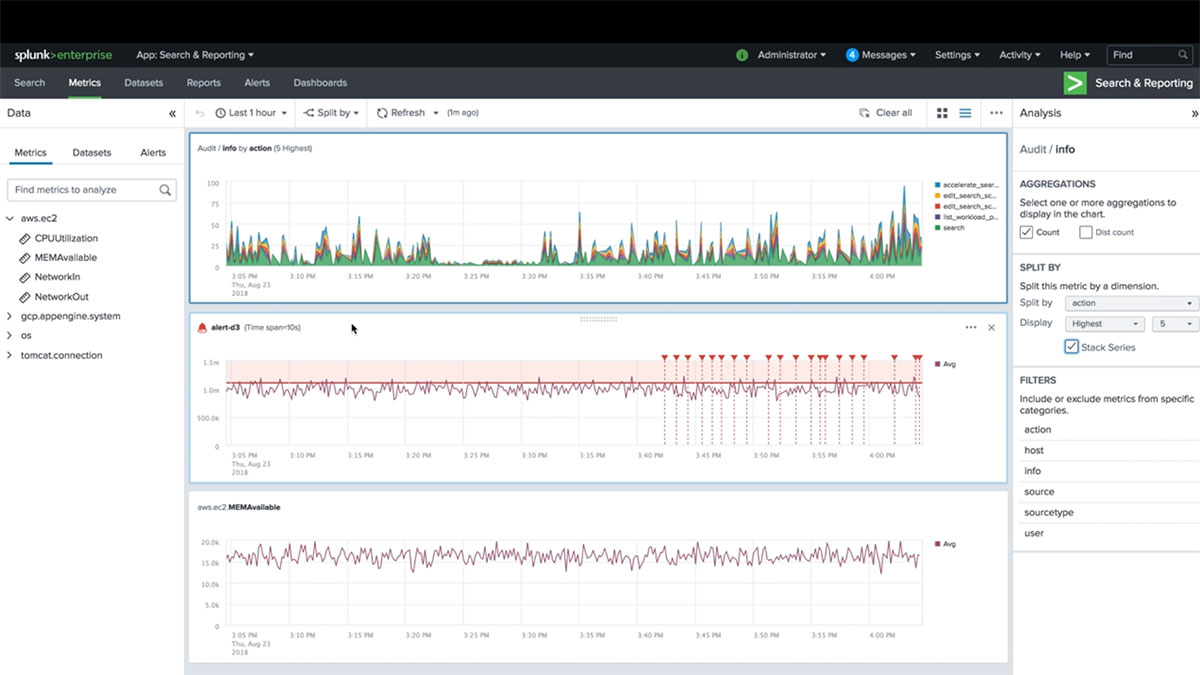Viewport: 1200px width, 675px height.
Task: Toggle the Stack Series checkbox
Action: 1071,347
